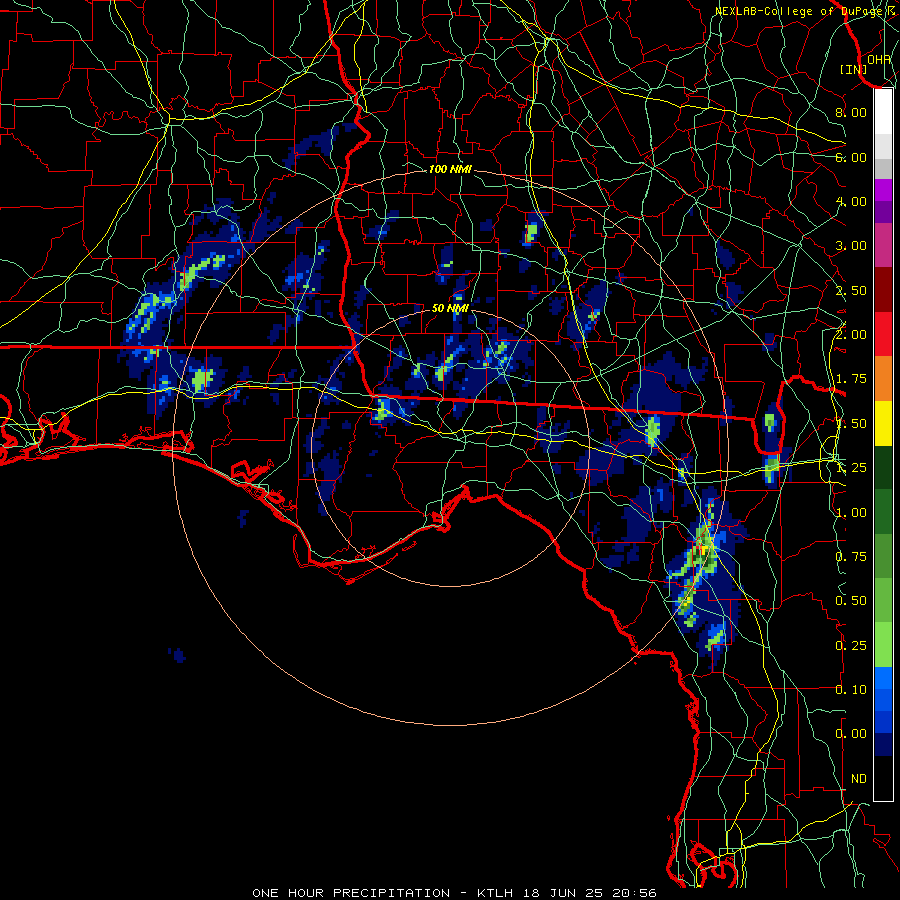Click the "3.00" legend value
The image size is (900, 900).
pos(851,246)
